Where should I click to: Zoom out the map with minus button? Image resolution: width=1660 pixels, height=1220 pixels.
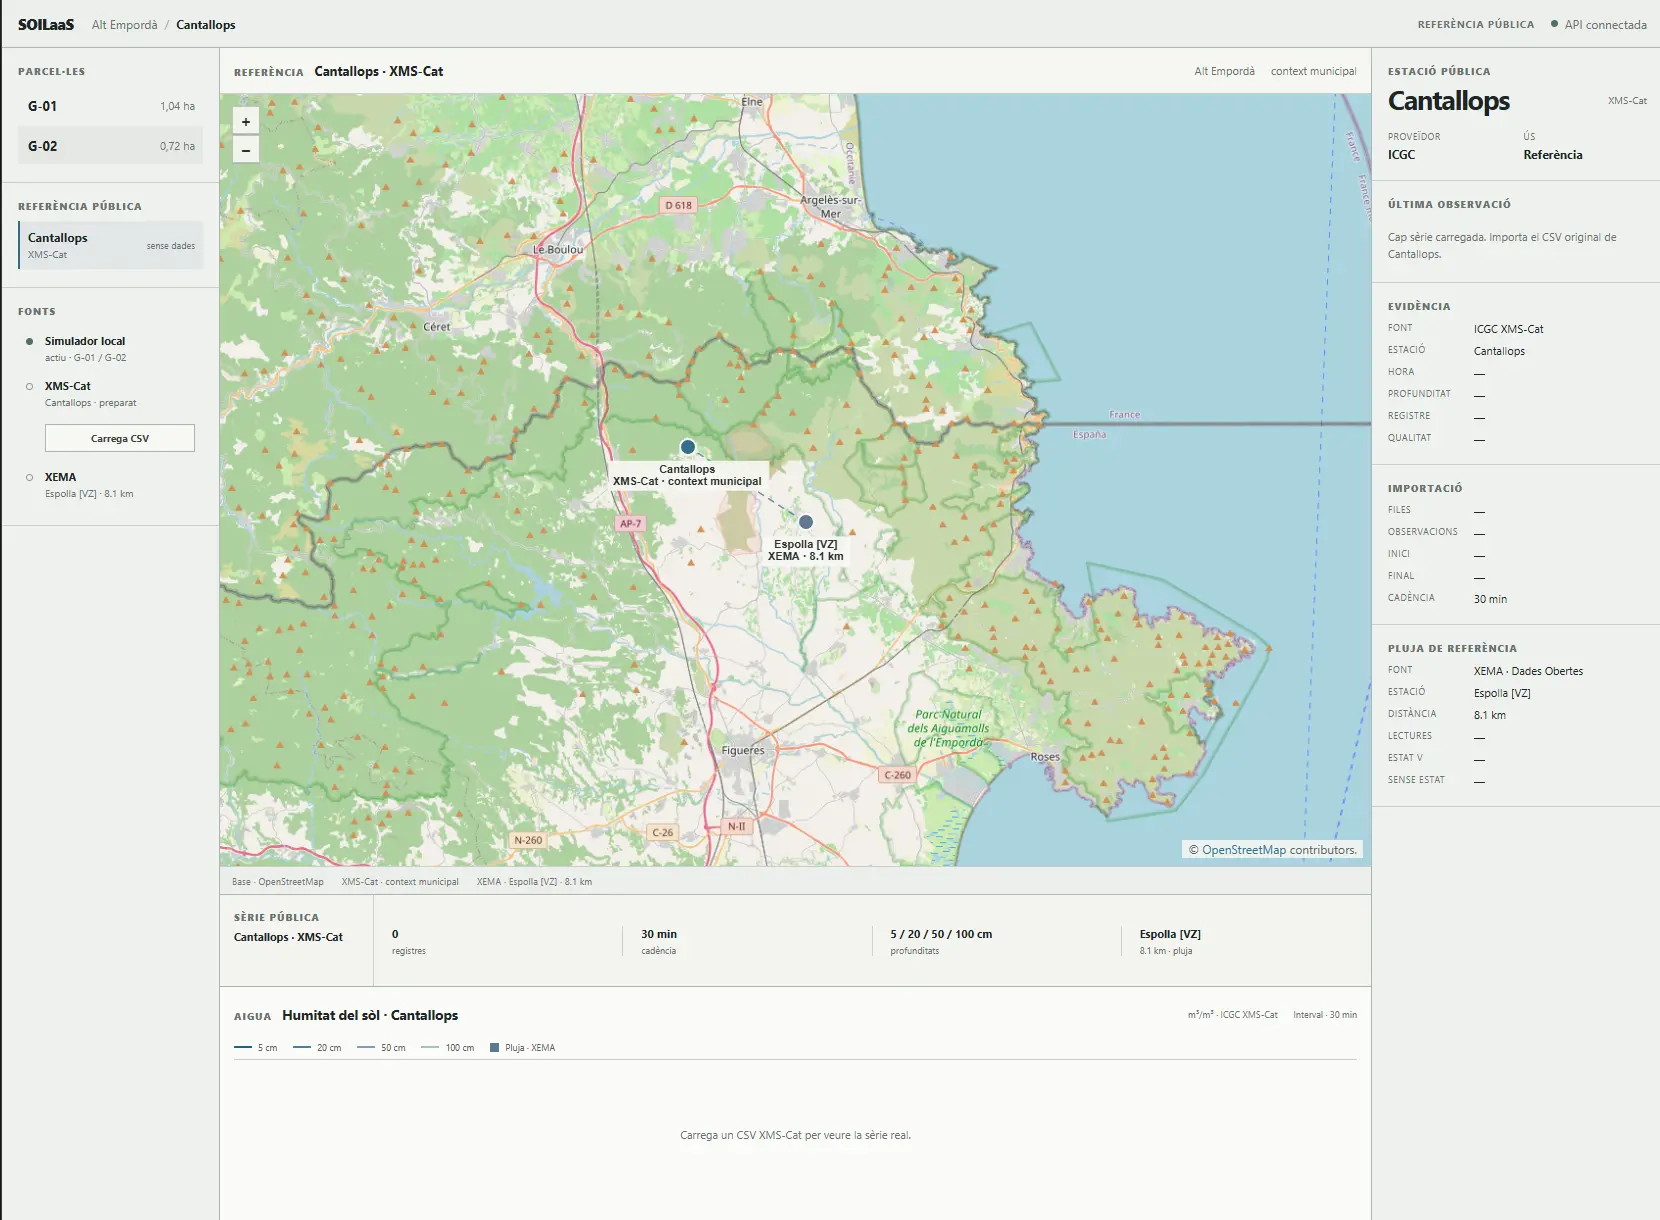[246, 150]
